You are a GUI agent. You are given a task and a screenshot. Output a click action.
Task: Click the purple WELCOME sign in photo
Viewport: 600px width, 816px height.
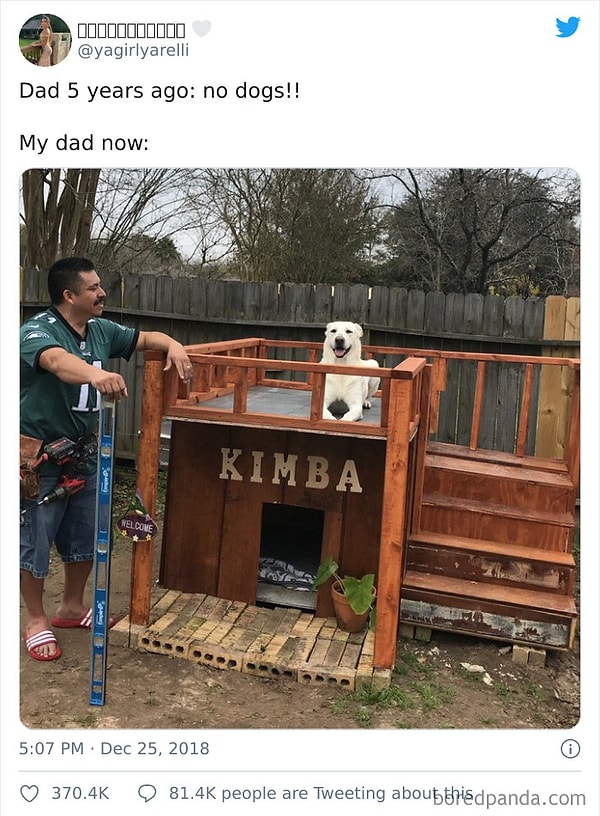(x=136, y=527)
